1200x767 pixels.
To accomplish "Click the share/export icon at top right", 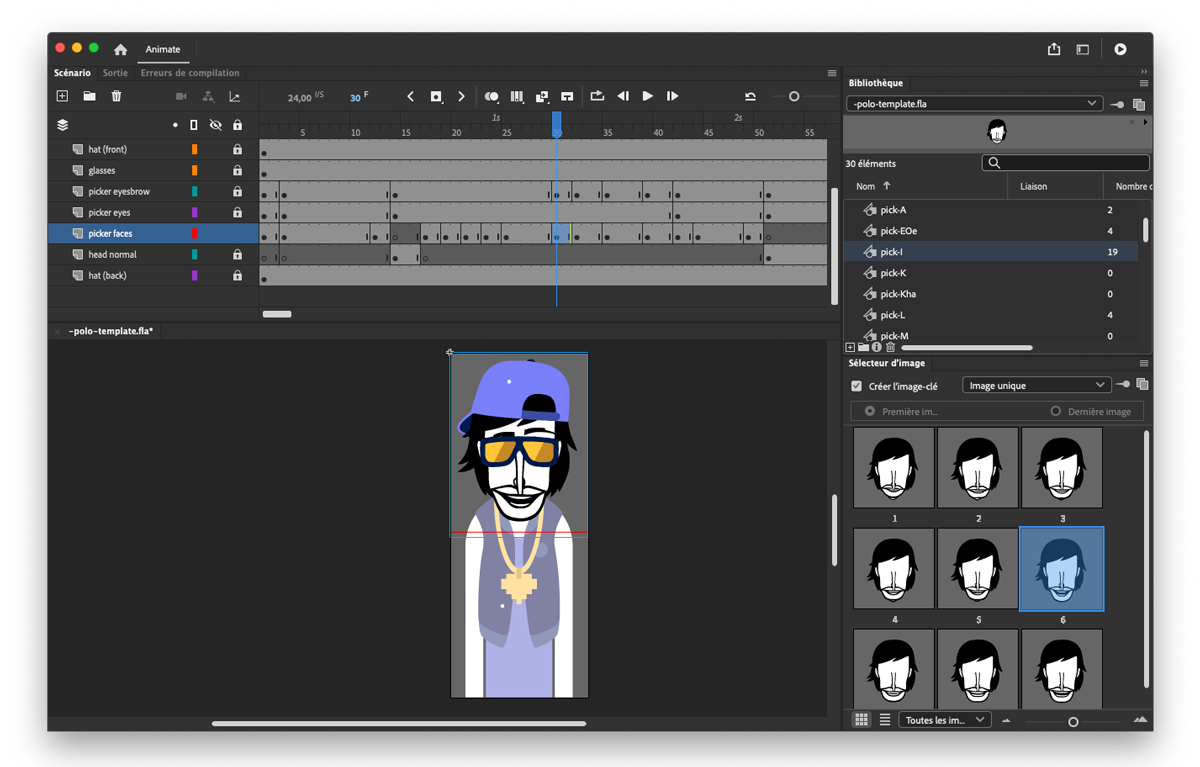I will tap(1054, 49).
